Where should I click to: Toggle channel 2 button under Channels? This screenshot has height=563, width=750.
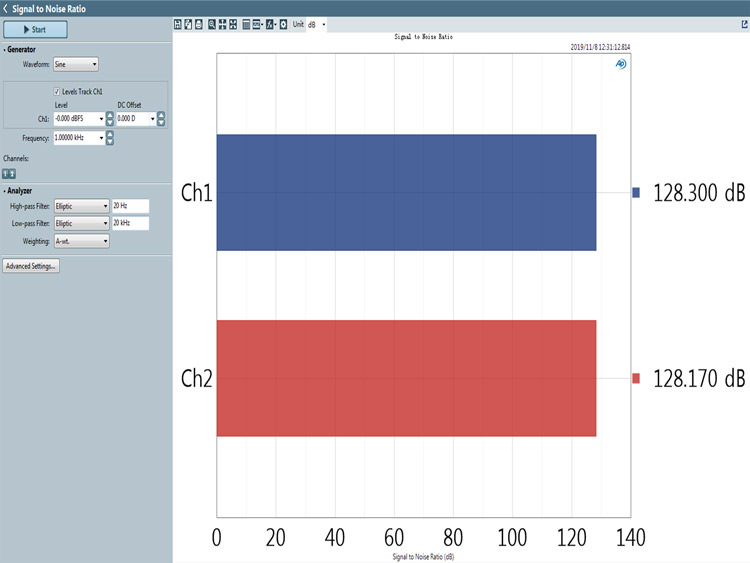[x=12, y=174]
